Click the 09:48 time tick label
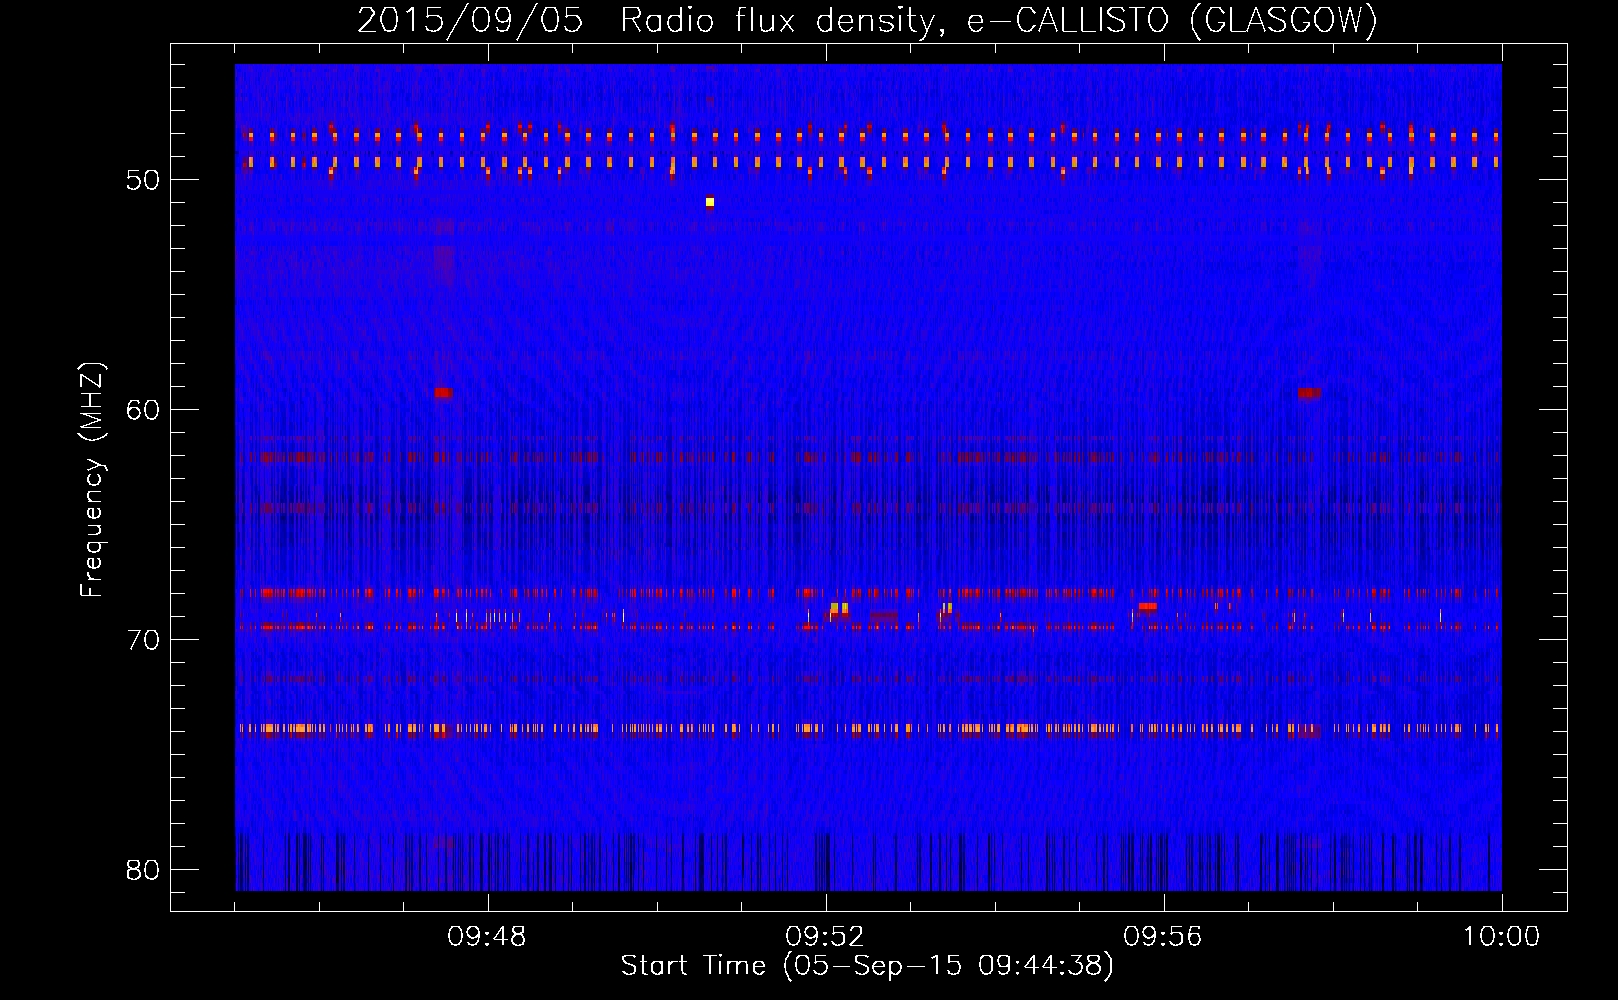Screen dimensions: 1618x1000 click(x=488, y=937)
